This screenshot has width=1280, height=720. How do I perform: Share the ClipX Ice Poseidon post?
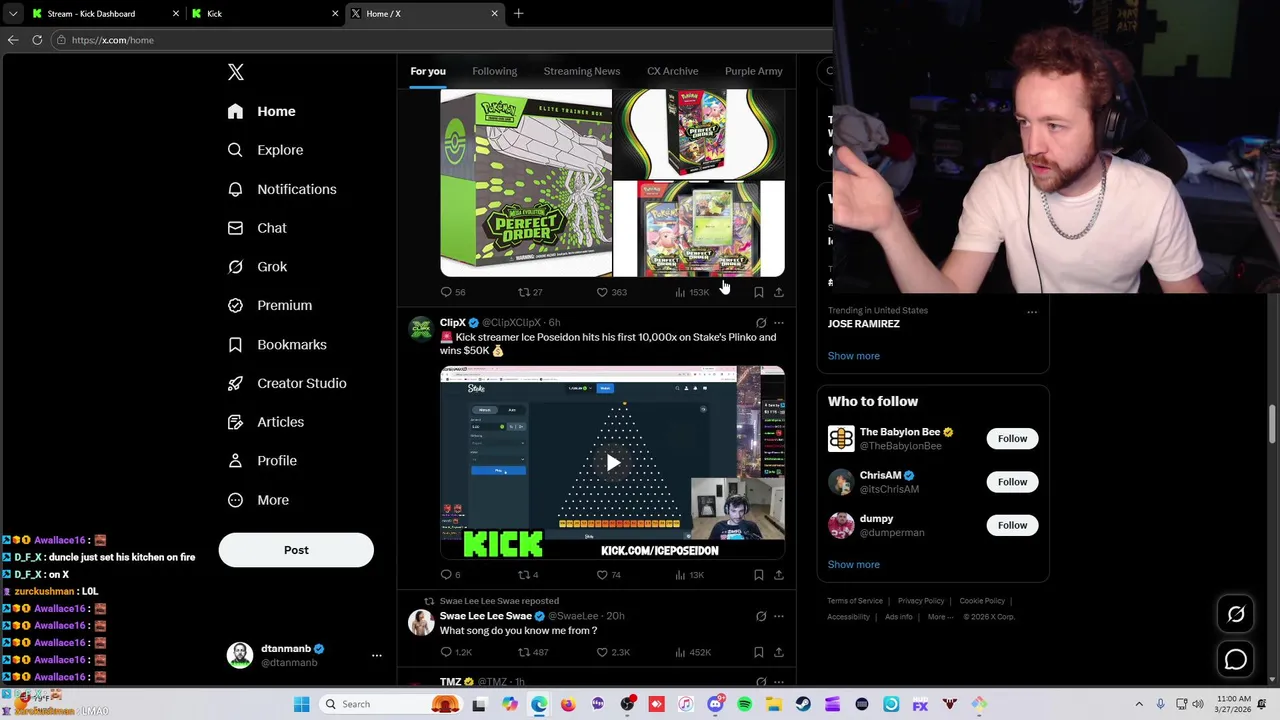pos(779,575)
